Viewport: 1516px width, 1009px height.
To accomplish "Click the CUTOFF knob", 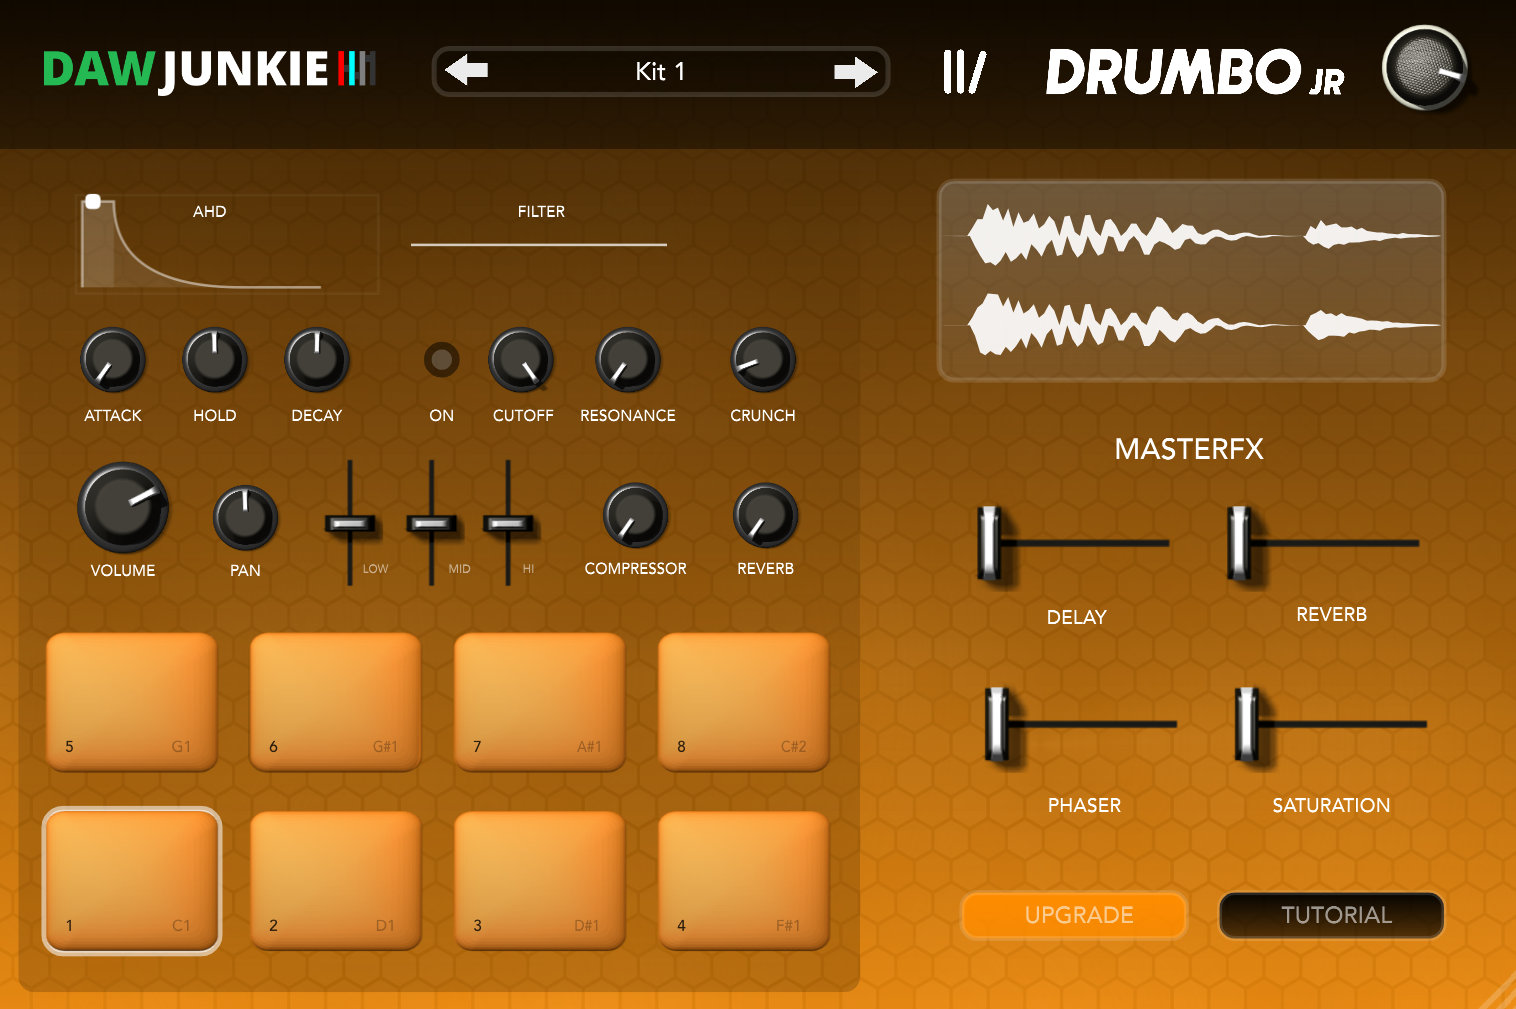I will pos(521,360).
